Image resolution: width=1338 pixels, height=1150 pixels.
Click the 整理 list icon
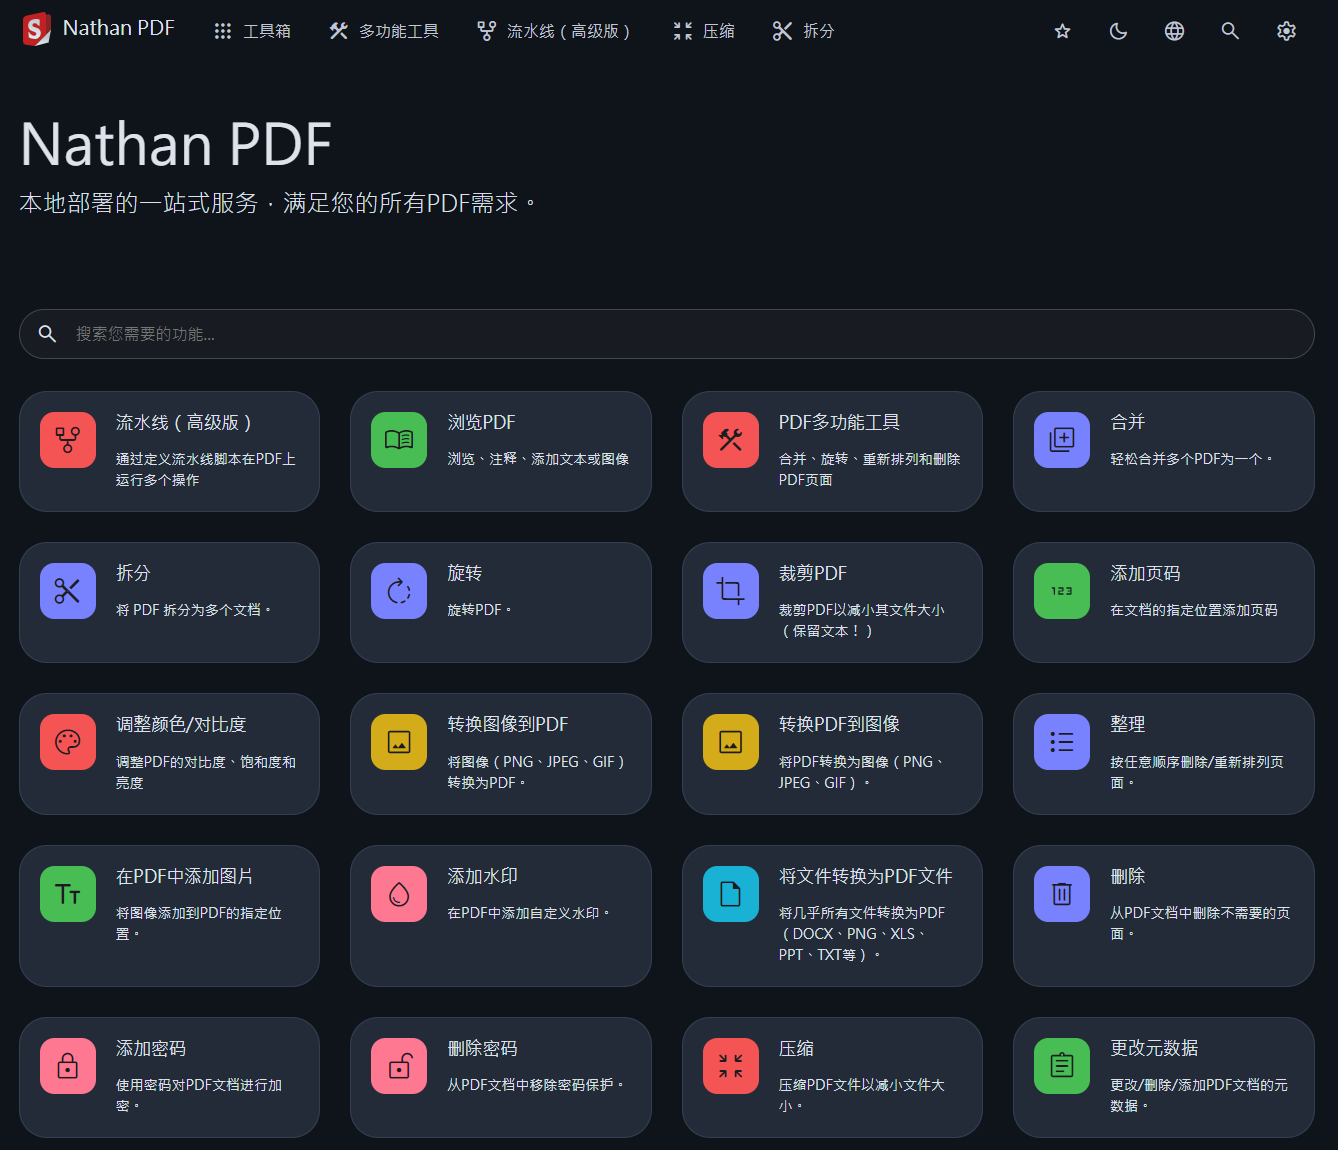tap(1062, 742)
